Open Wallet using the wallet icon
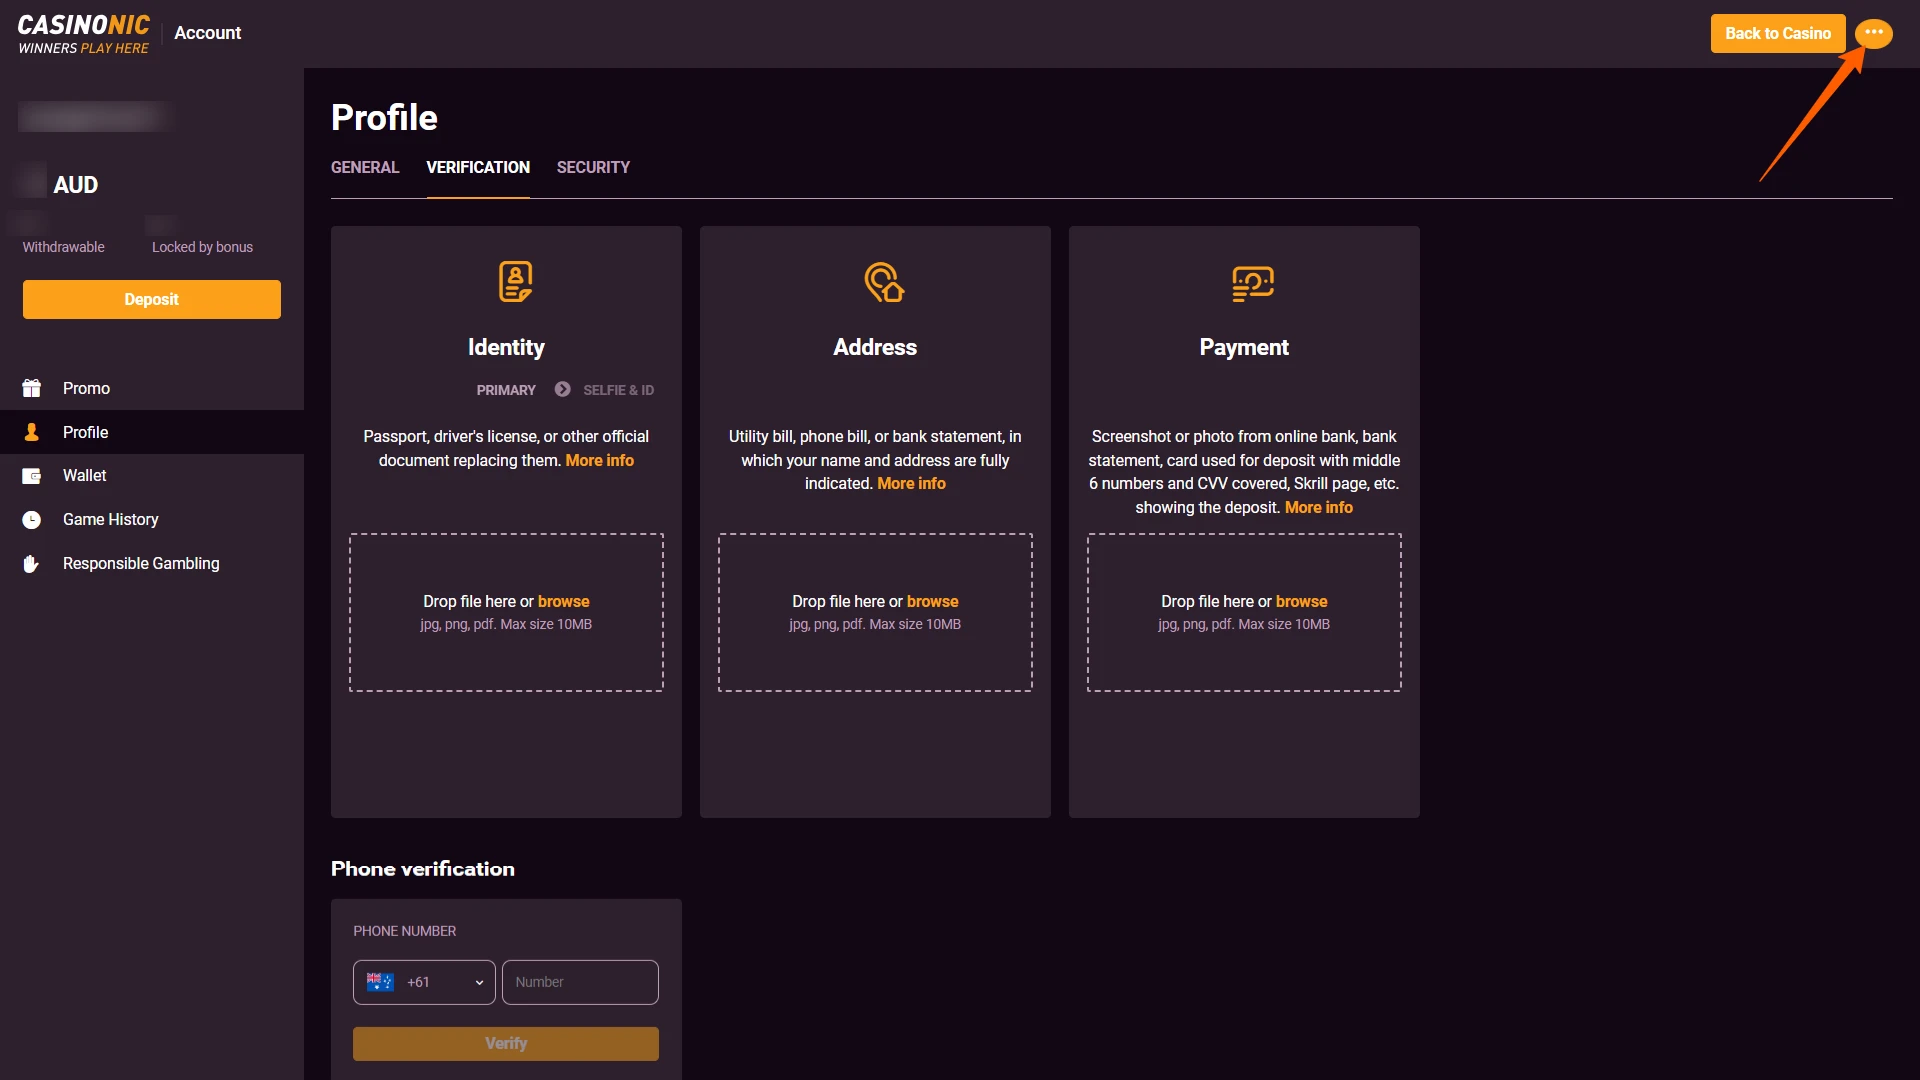This screenshot has height=1080, width=1920. (x=31, y=475)
